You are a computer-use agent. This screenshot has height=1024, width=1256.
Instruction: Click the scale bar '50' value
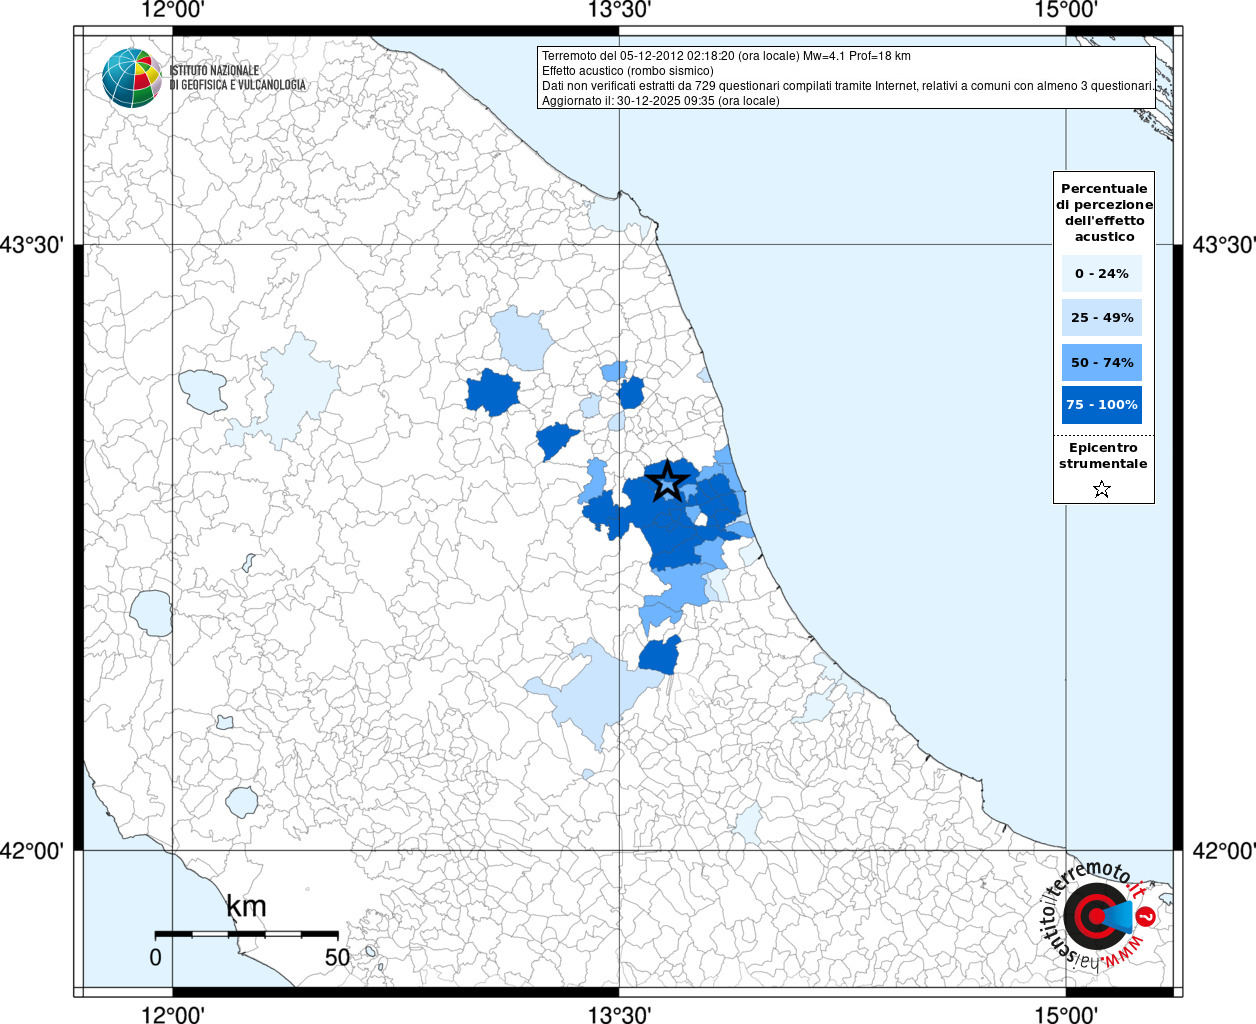pos(337,957)
